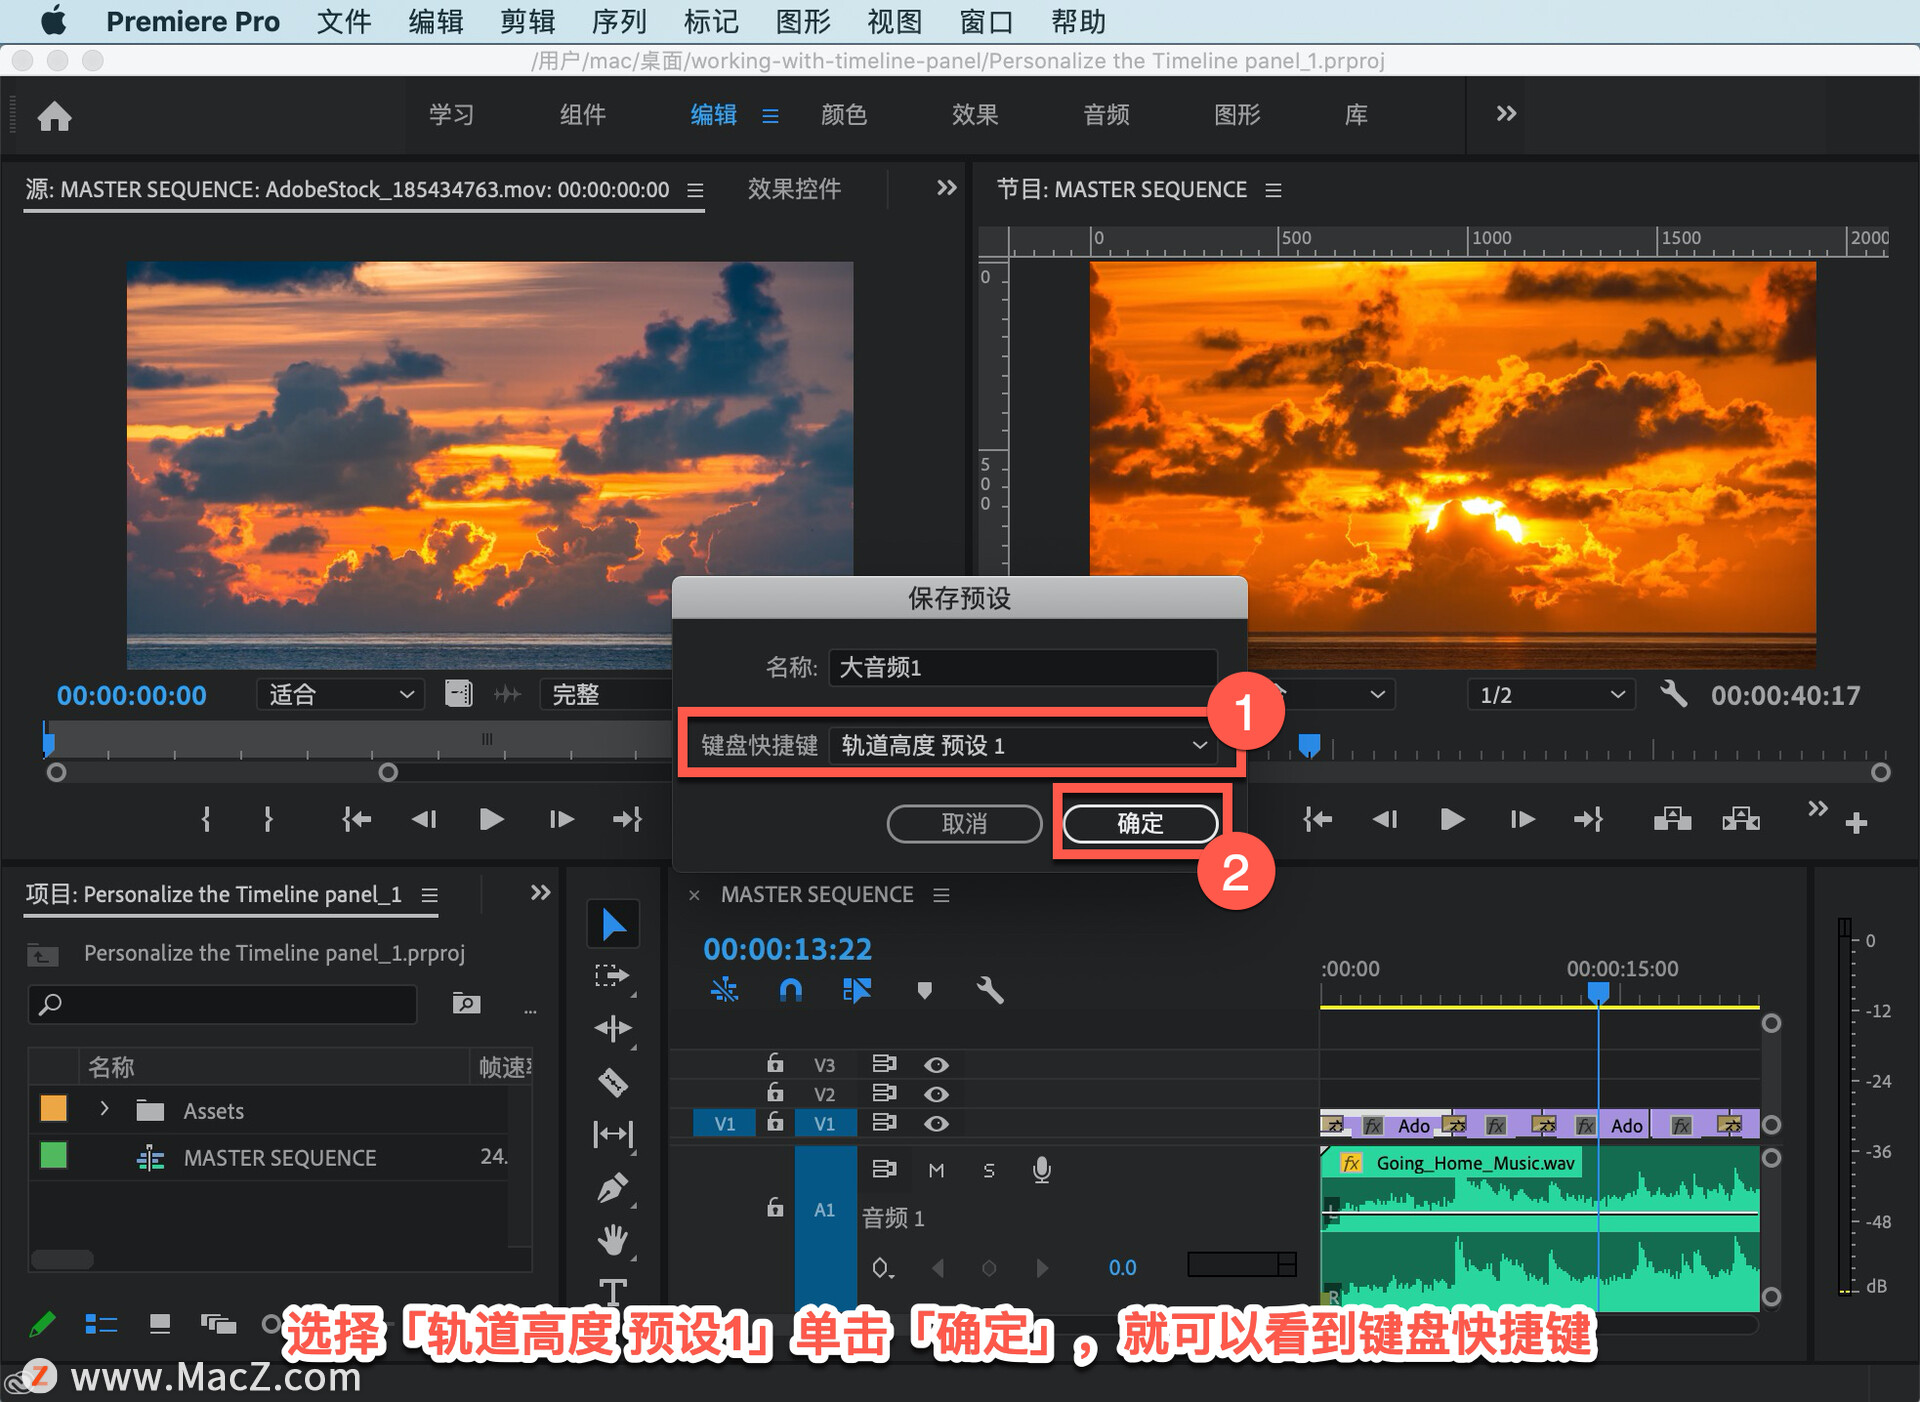
Task: Open the 1/2 playback resolution dropdown
Action: [x=1551, y=695]
